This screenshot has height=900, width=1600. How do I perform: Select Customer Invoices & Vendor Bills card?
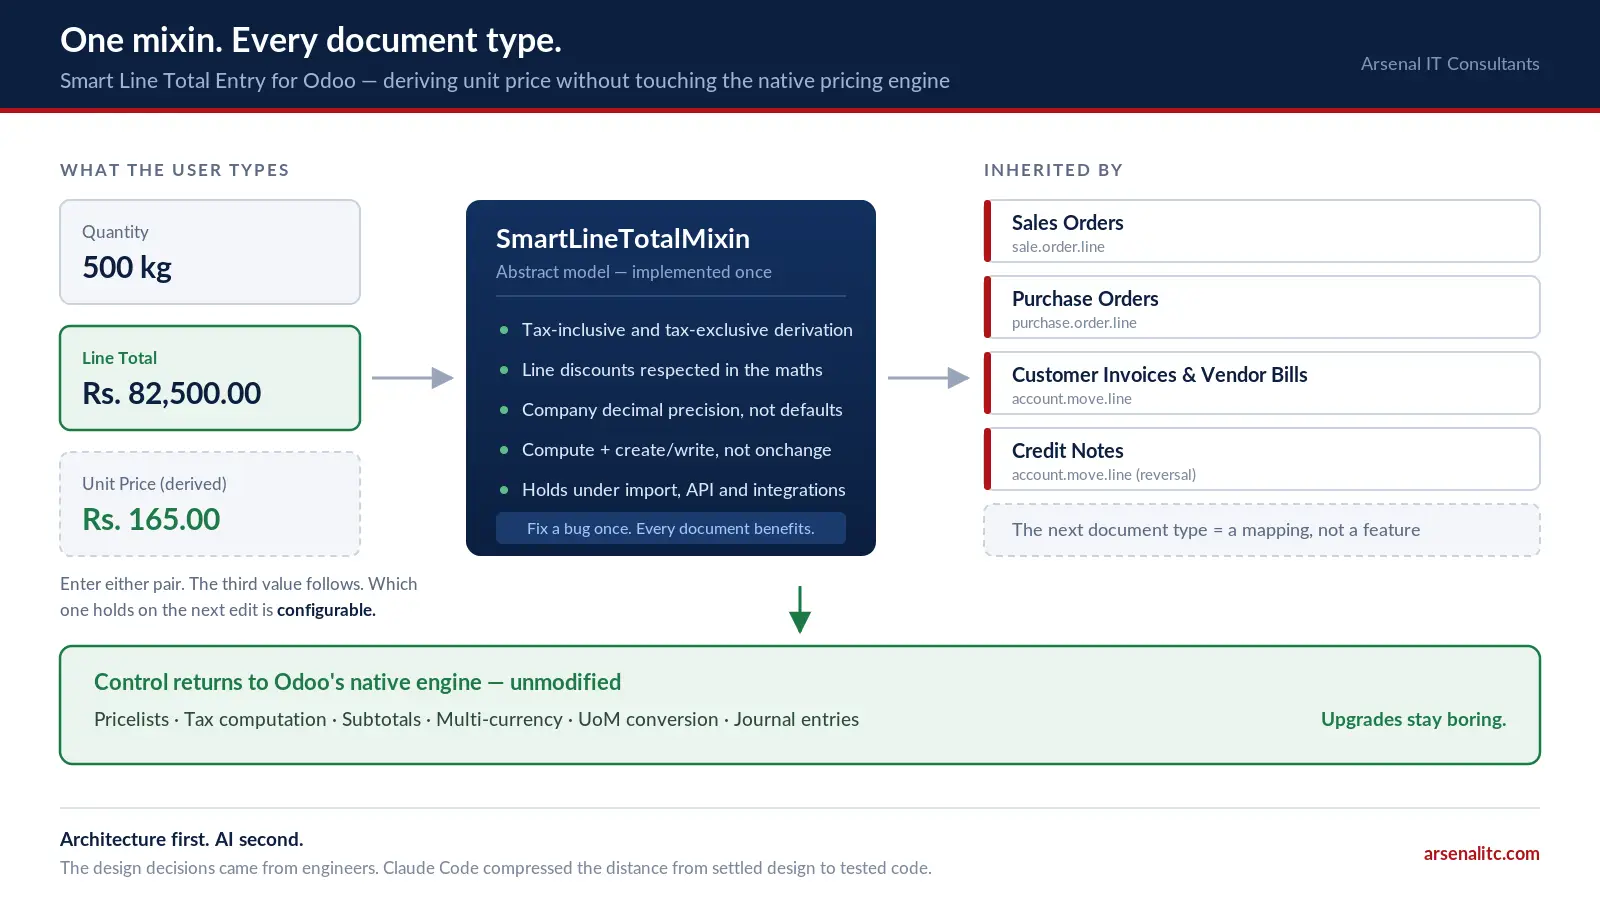click(1262, 383)
